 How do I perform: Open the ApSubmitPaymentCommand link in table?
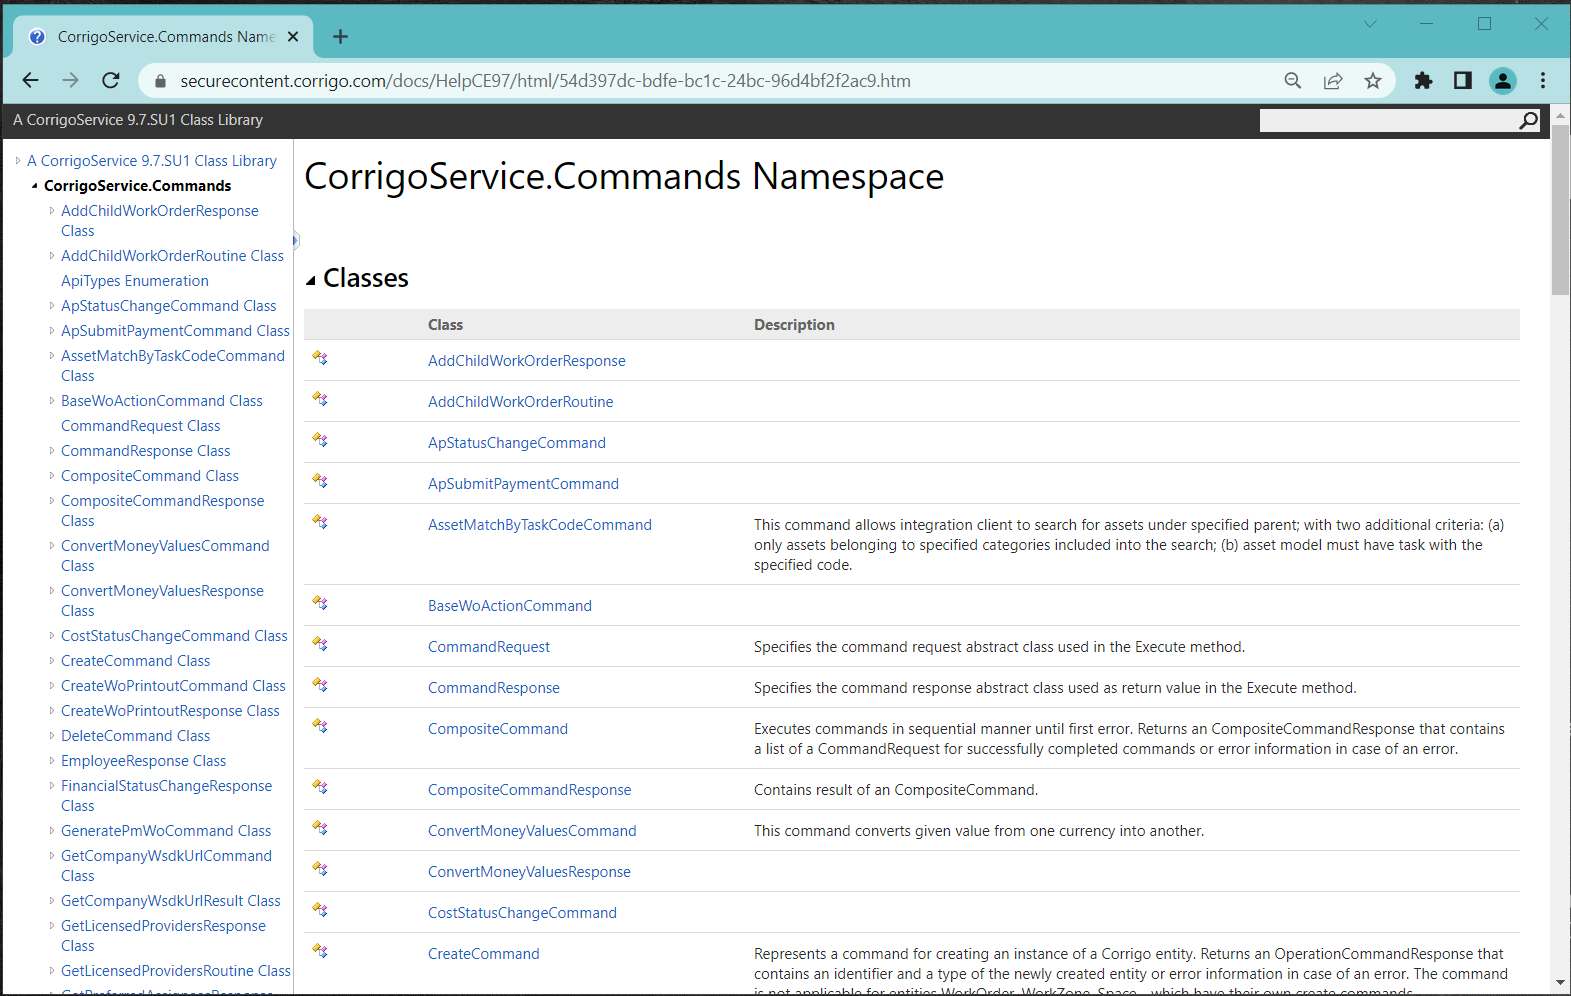[x=523, y=484]
